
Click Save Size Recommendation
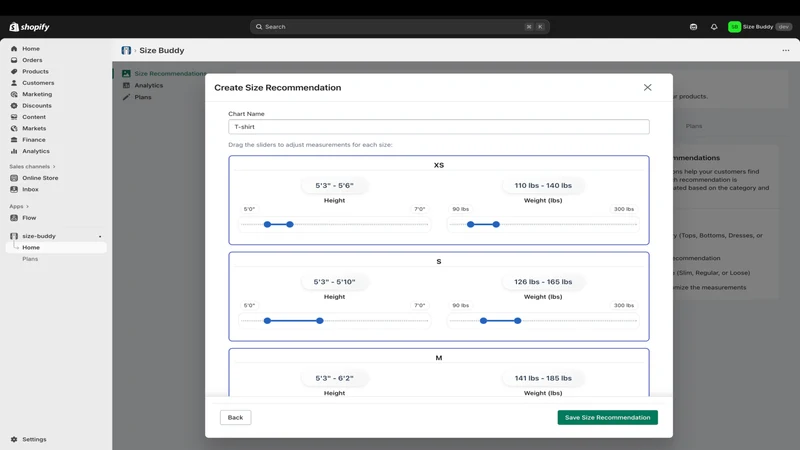(x=607, y=417)
